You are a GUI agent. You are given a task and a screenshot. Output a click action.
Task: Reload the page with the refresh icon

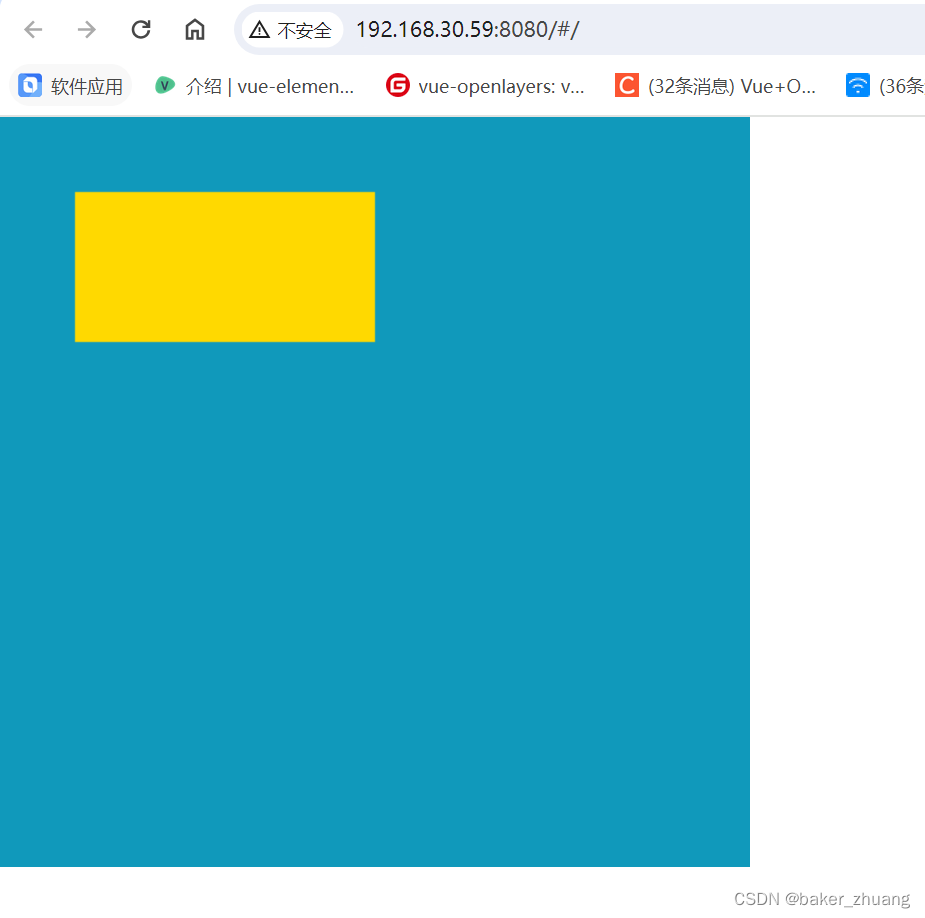[141, 29]
